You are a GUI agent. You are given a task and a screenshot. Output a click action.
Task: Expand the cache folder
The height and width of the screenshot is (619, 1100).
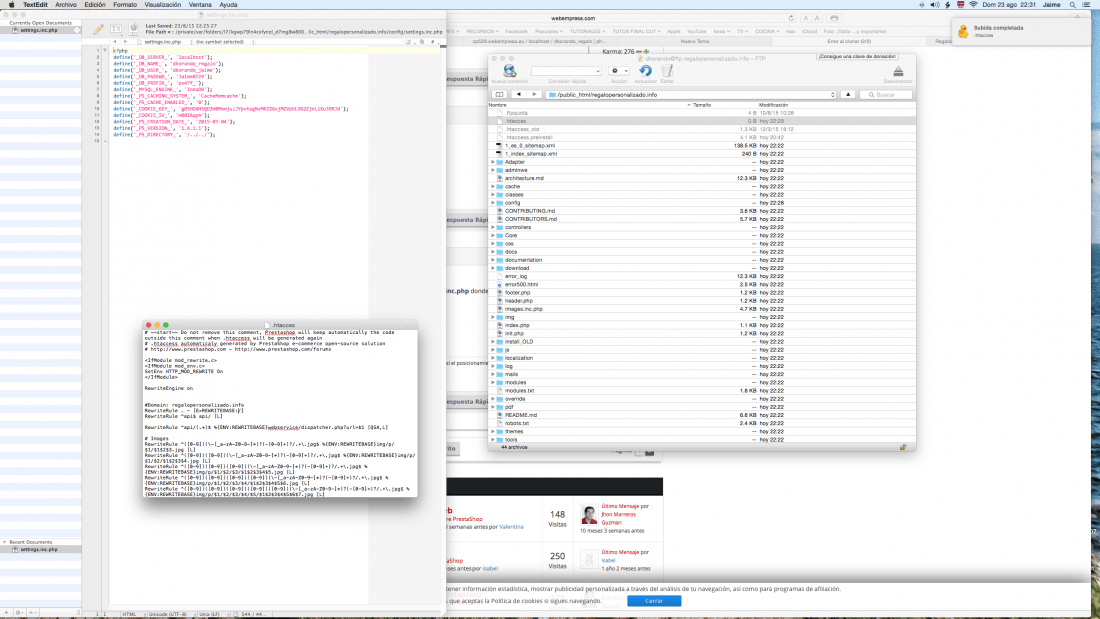[492, 187]
